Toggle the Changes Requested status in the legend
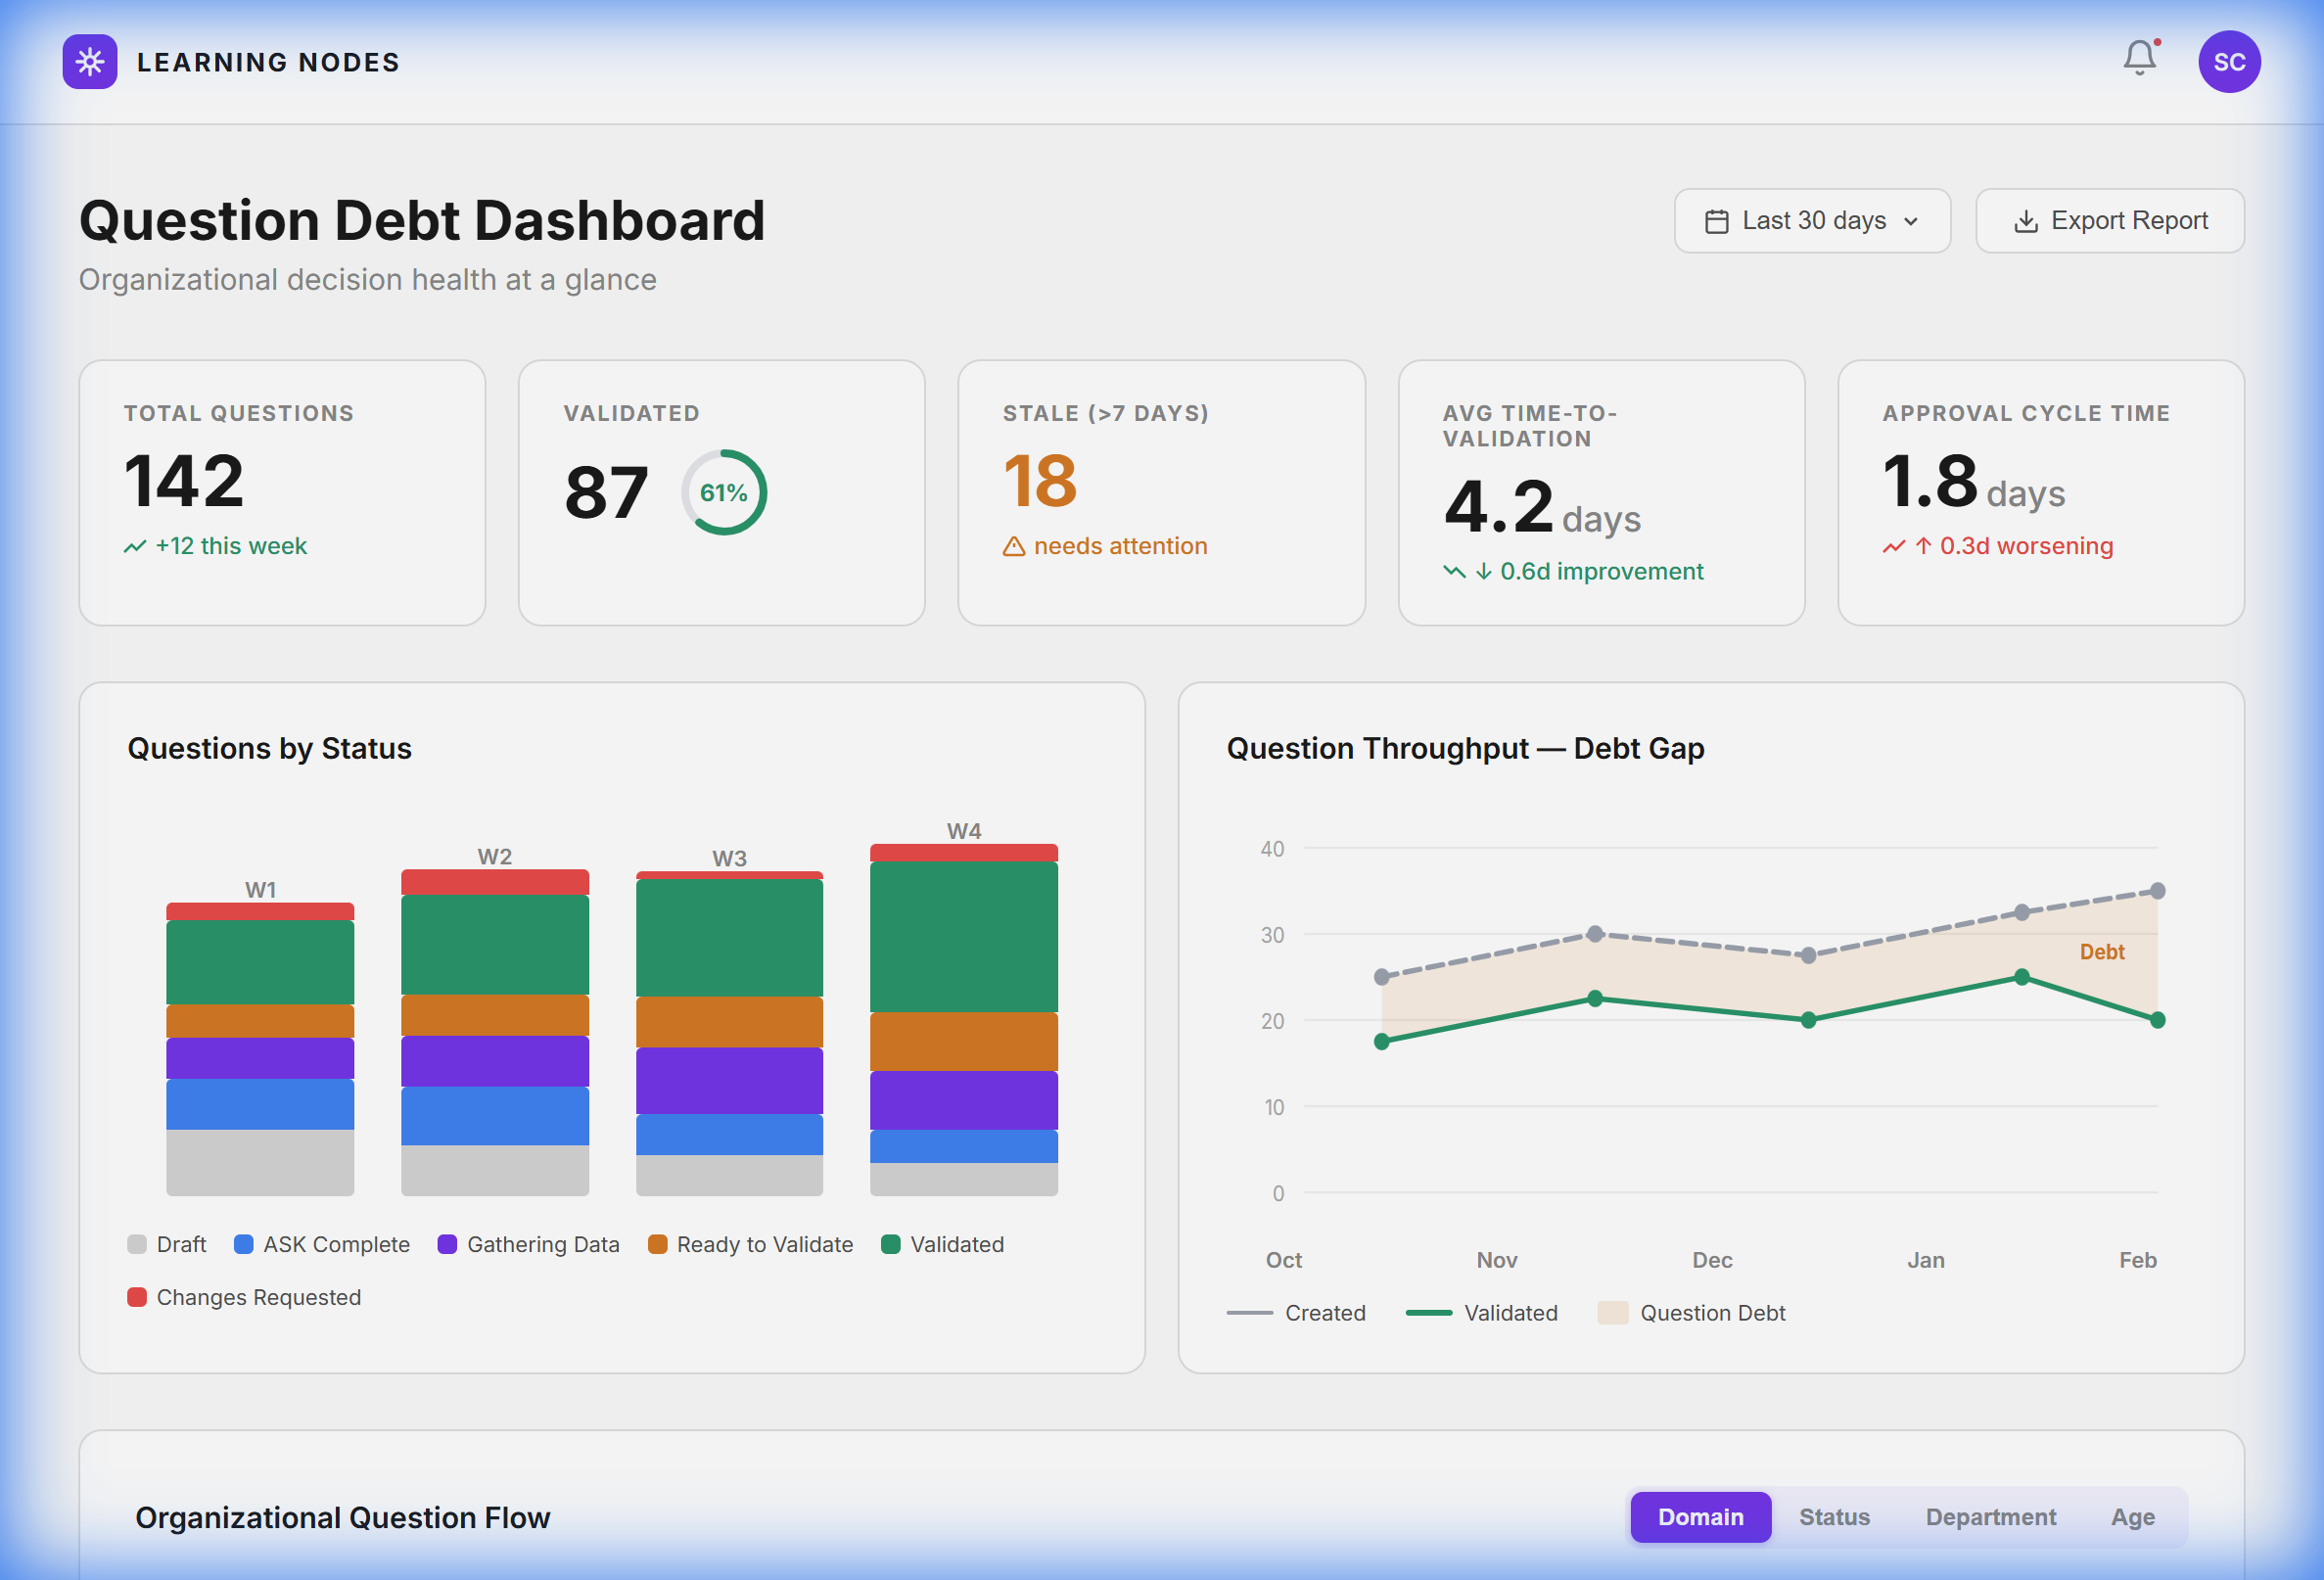The height and width of the screenshot is (1580, 2324). (243, 1297)
